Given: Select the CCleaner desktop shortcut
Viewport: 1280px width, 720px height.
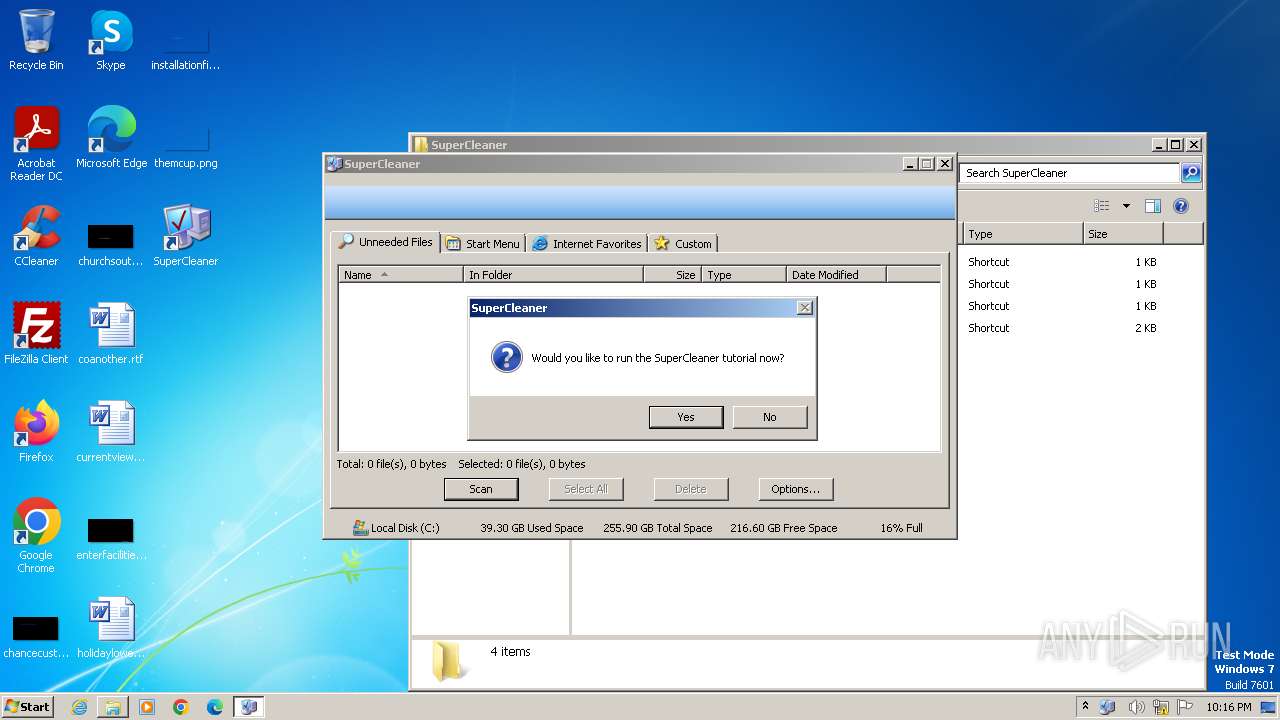Looking at the screenshot, I should pyautogui.click(x=36, y=236).
